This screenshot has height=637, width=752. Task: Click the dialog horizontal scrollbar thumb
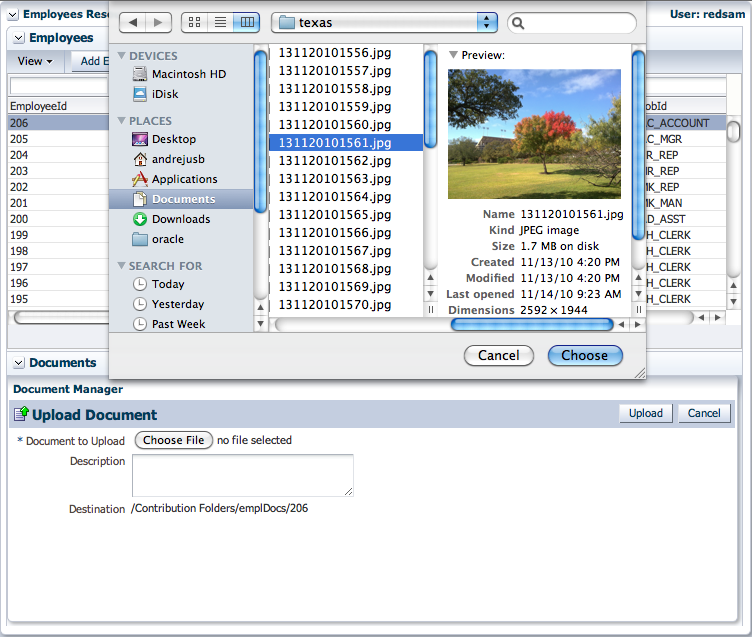[532, 325]
